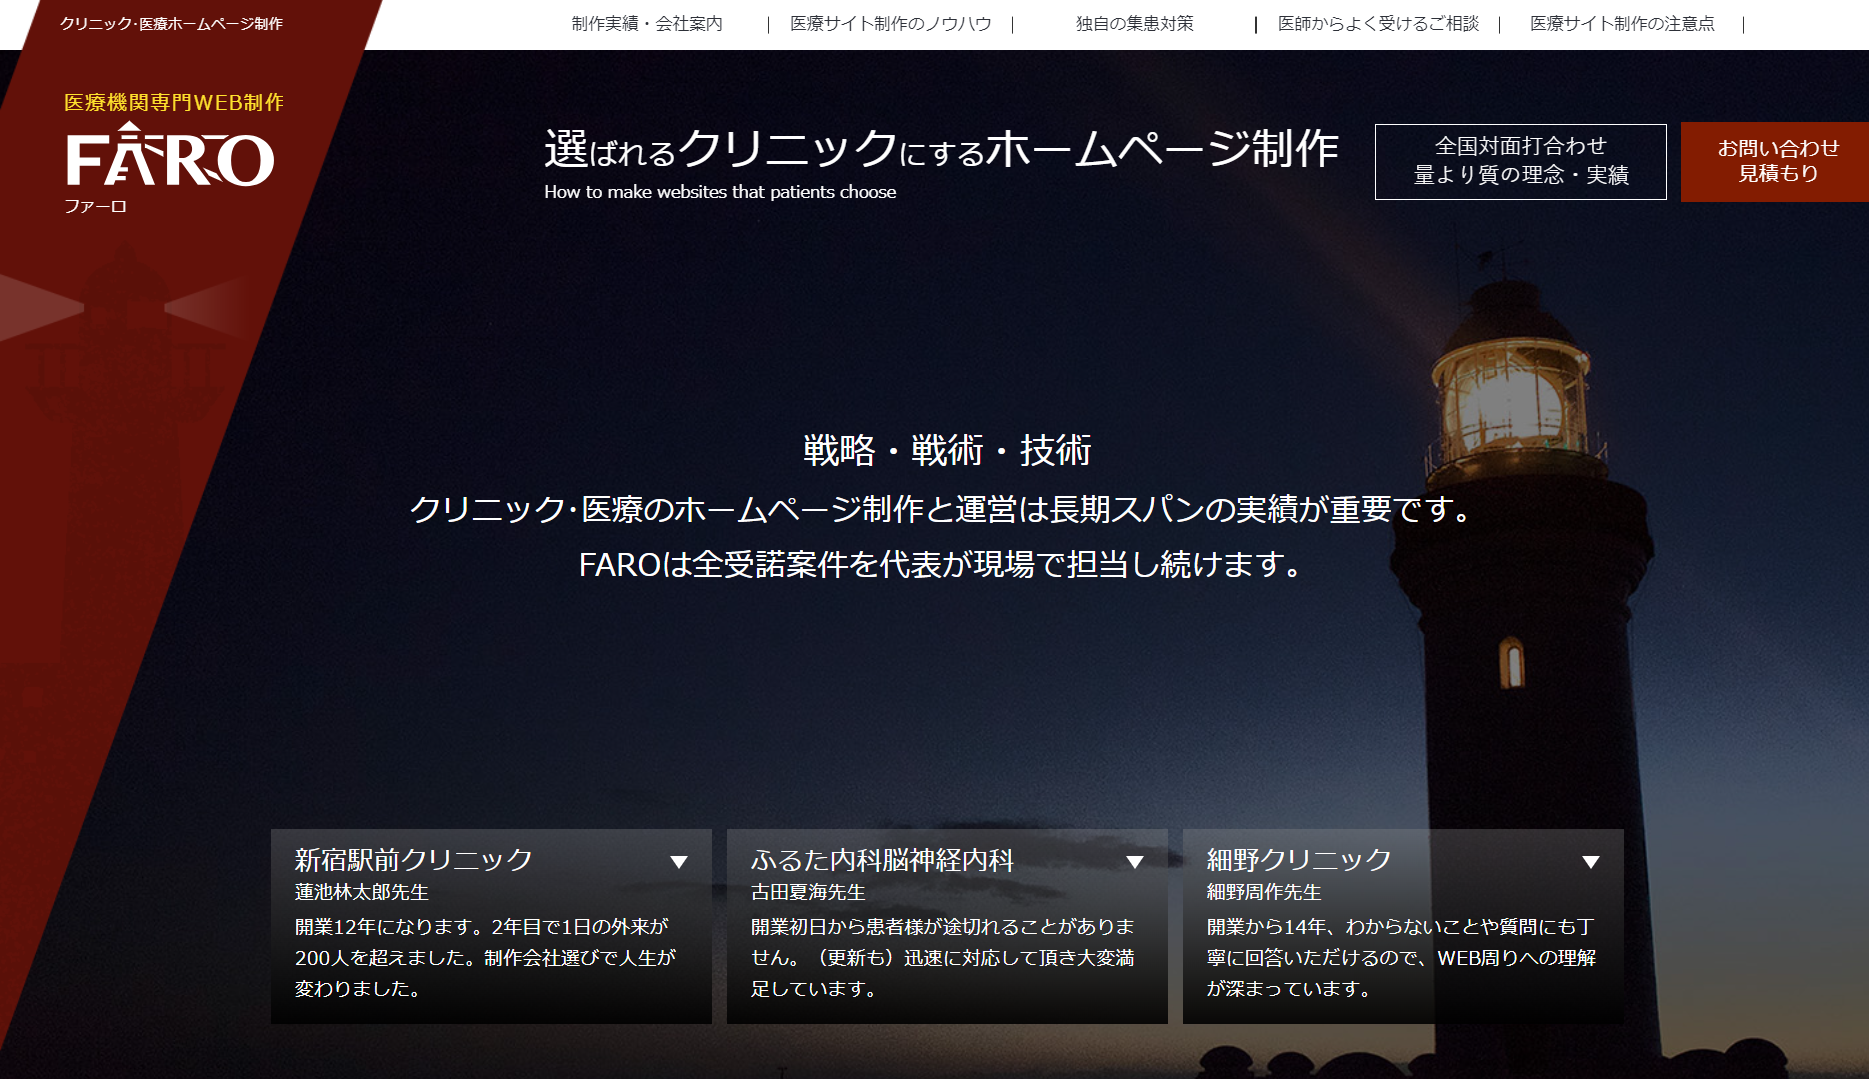Select the 独自の集患対策 menu item
This screenshot has height=1079, width=1869.
[1134, 24]
